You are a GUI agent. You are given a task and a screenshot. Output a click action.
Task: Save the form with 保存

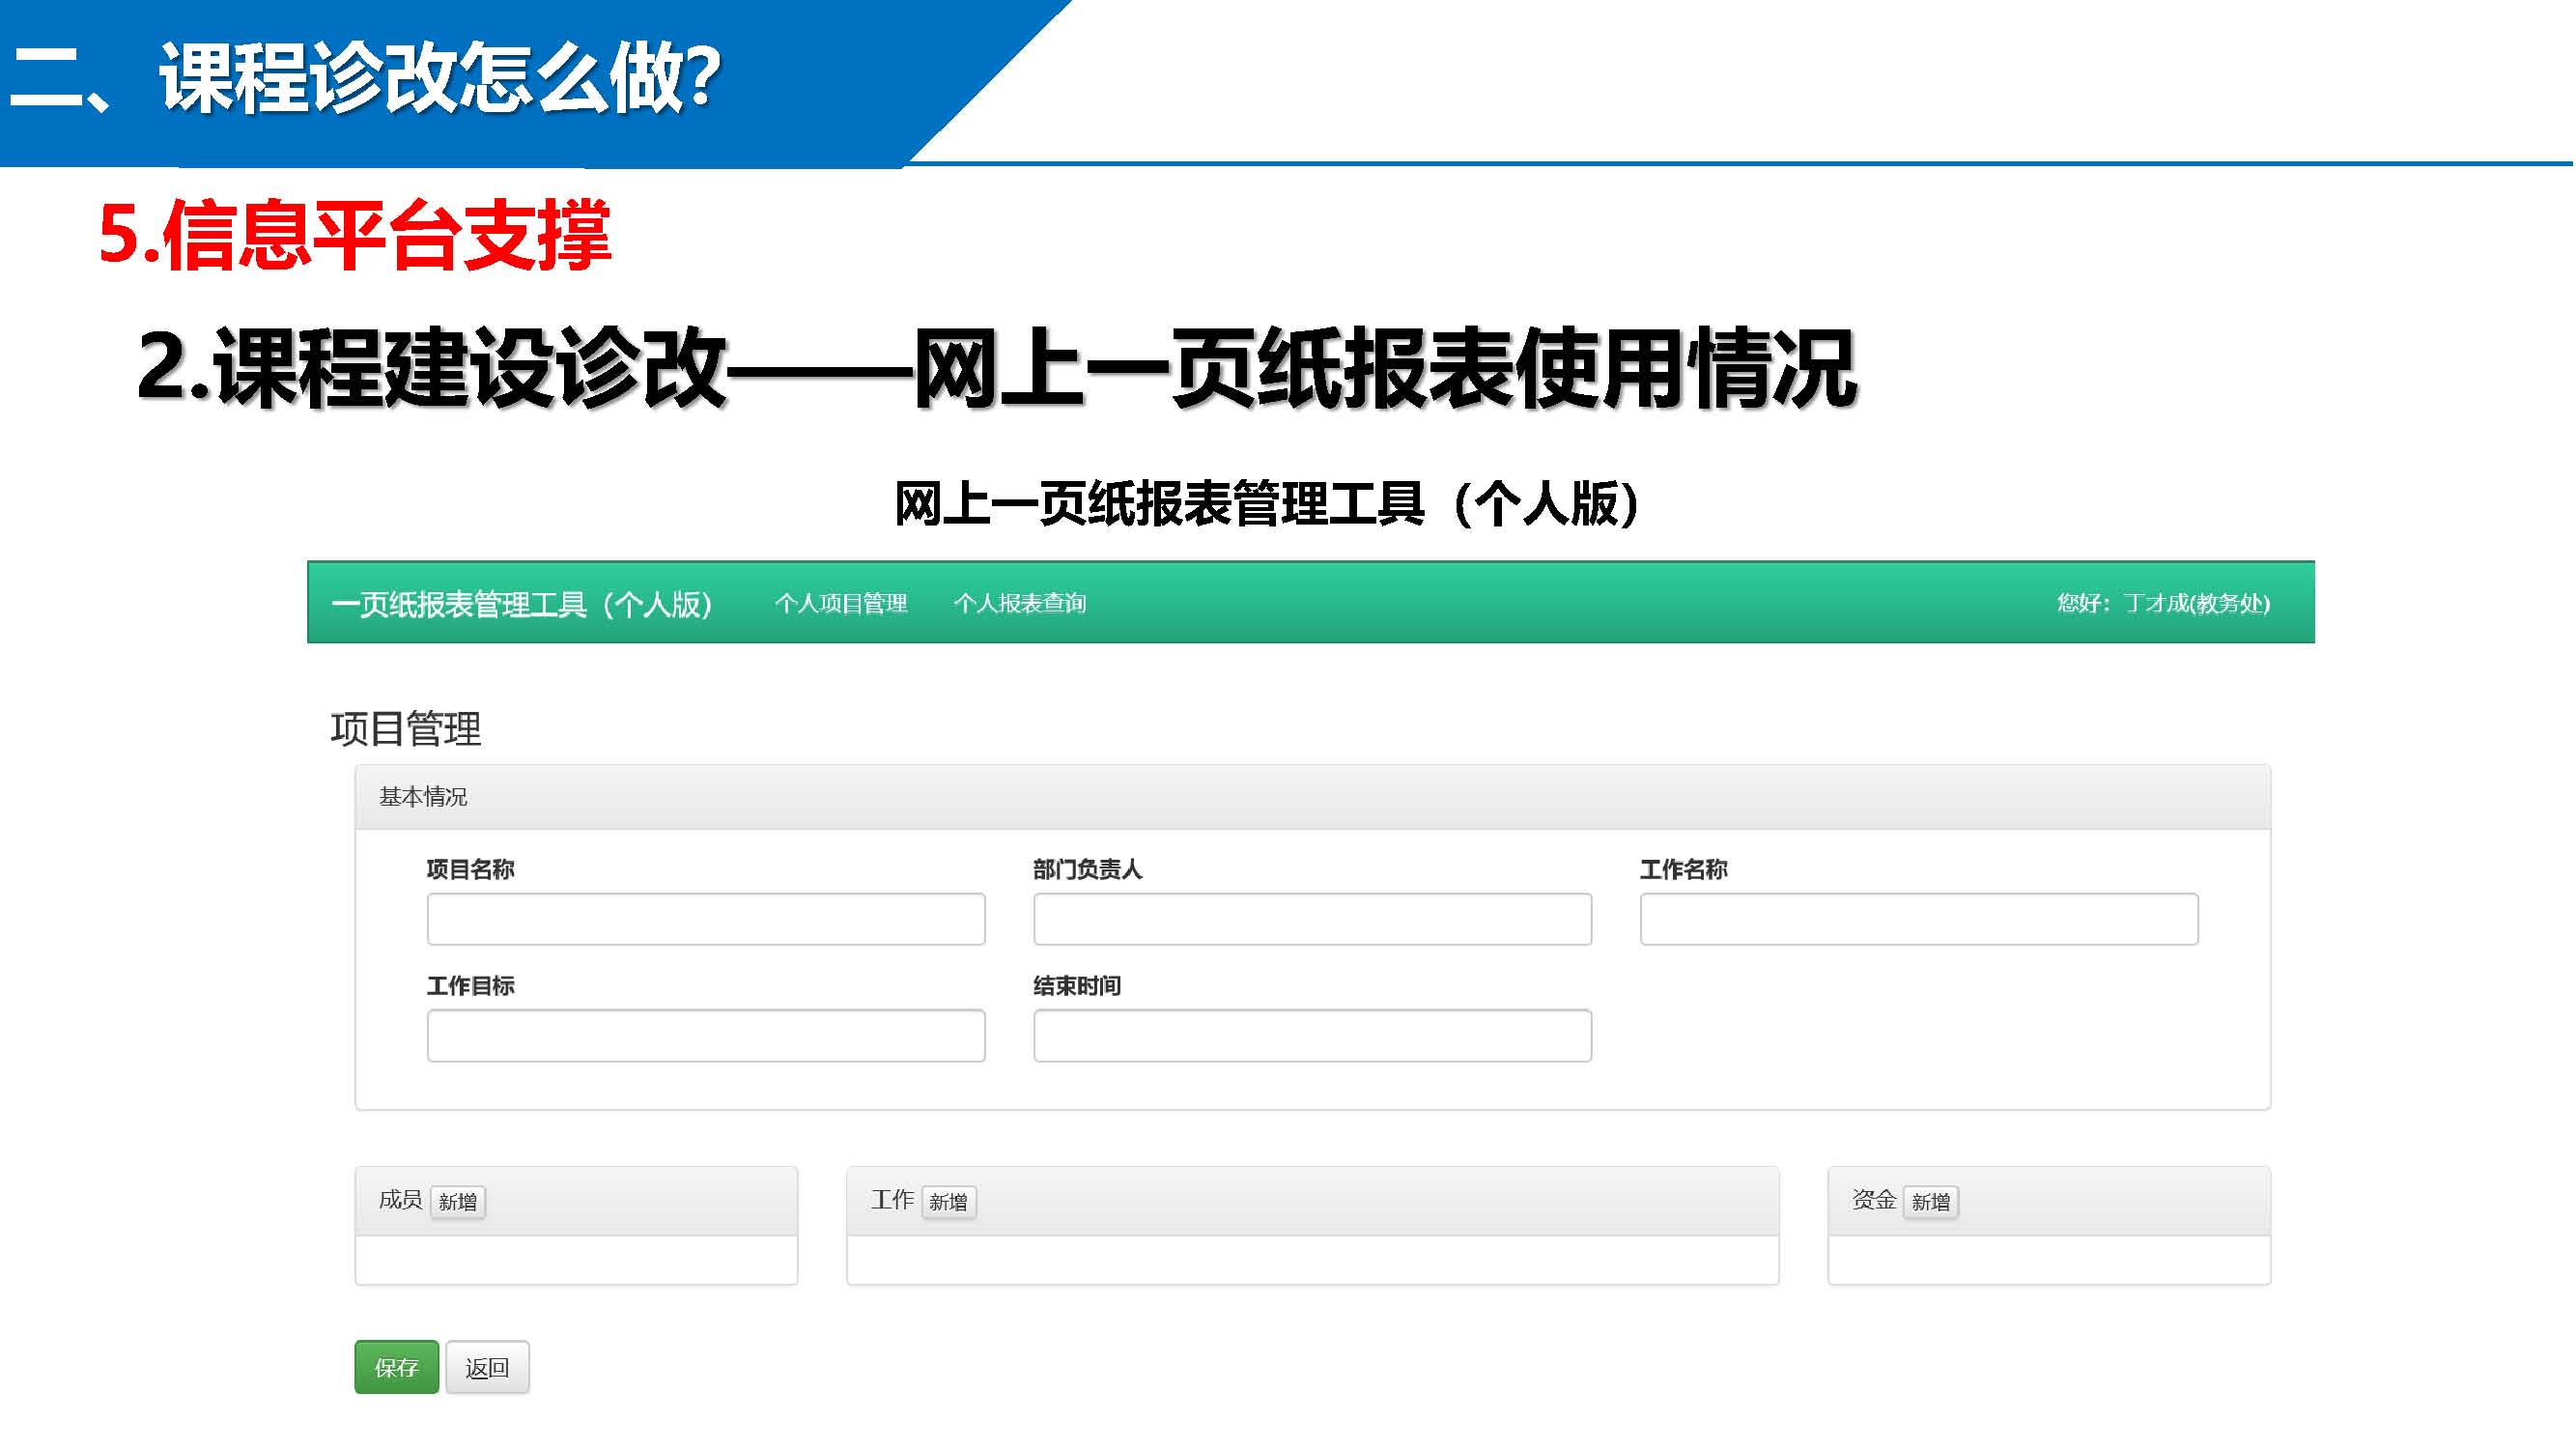tap(397, 1368)
